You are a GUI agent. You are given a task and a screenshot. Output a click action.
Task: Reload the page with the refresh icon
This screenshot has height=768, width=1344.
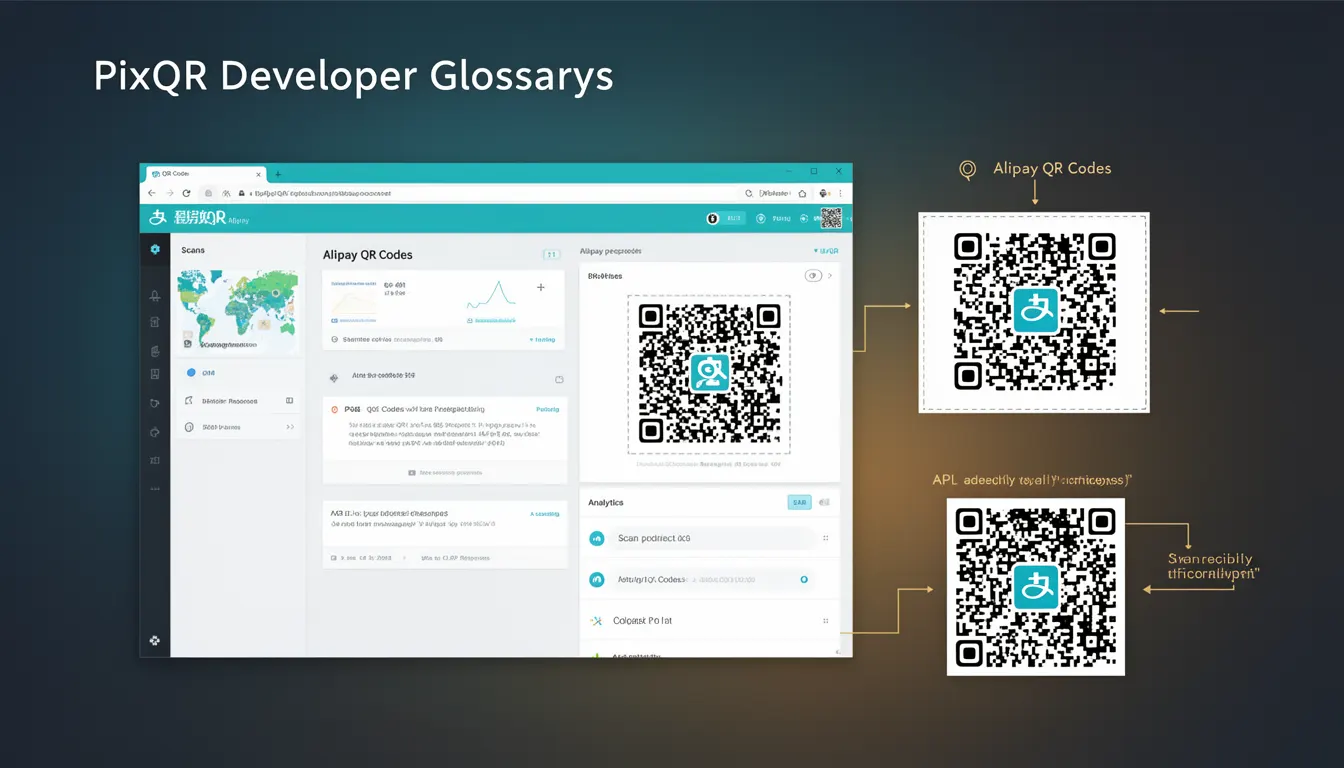click(186, 193)
